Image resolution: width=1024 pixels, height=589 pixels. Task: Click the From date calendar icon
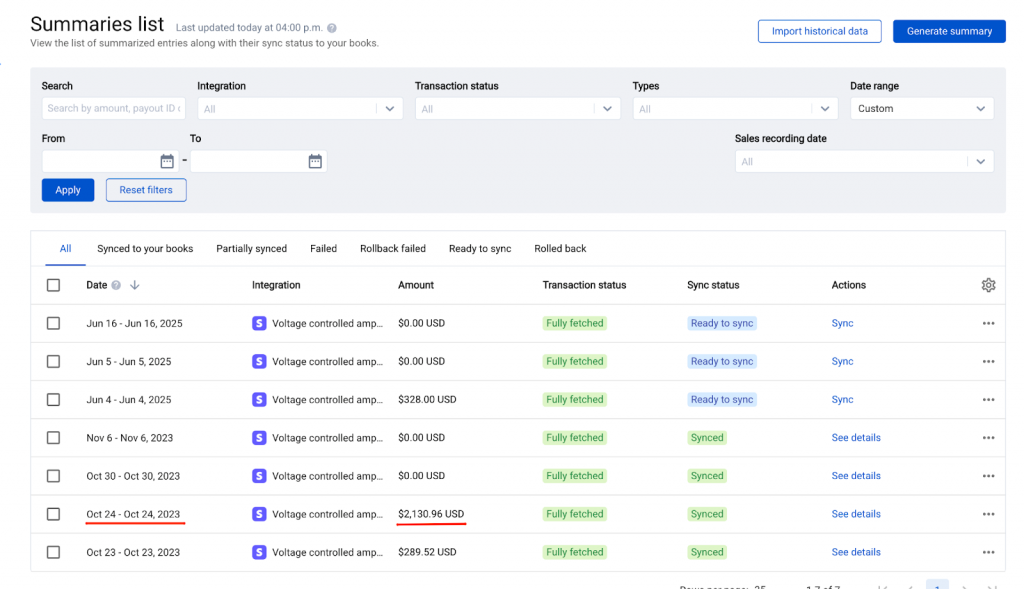click(167, 161)
